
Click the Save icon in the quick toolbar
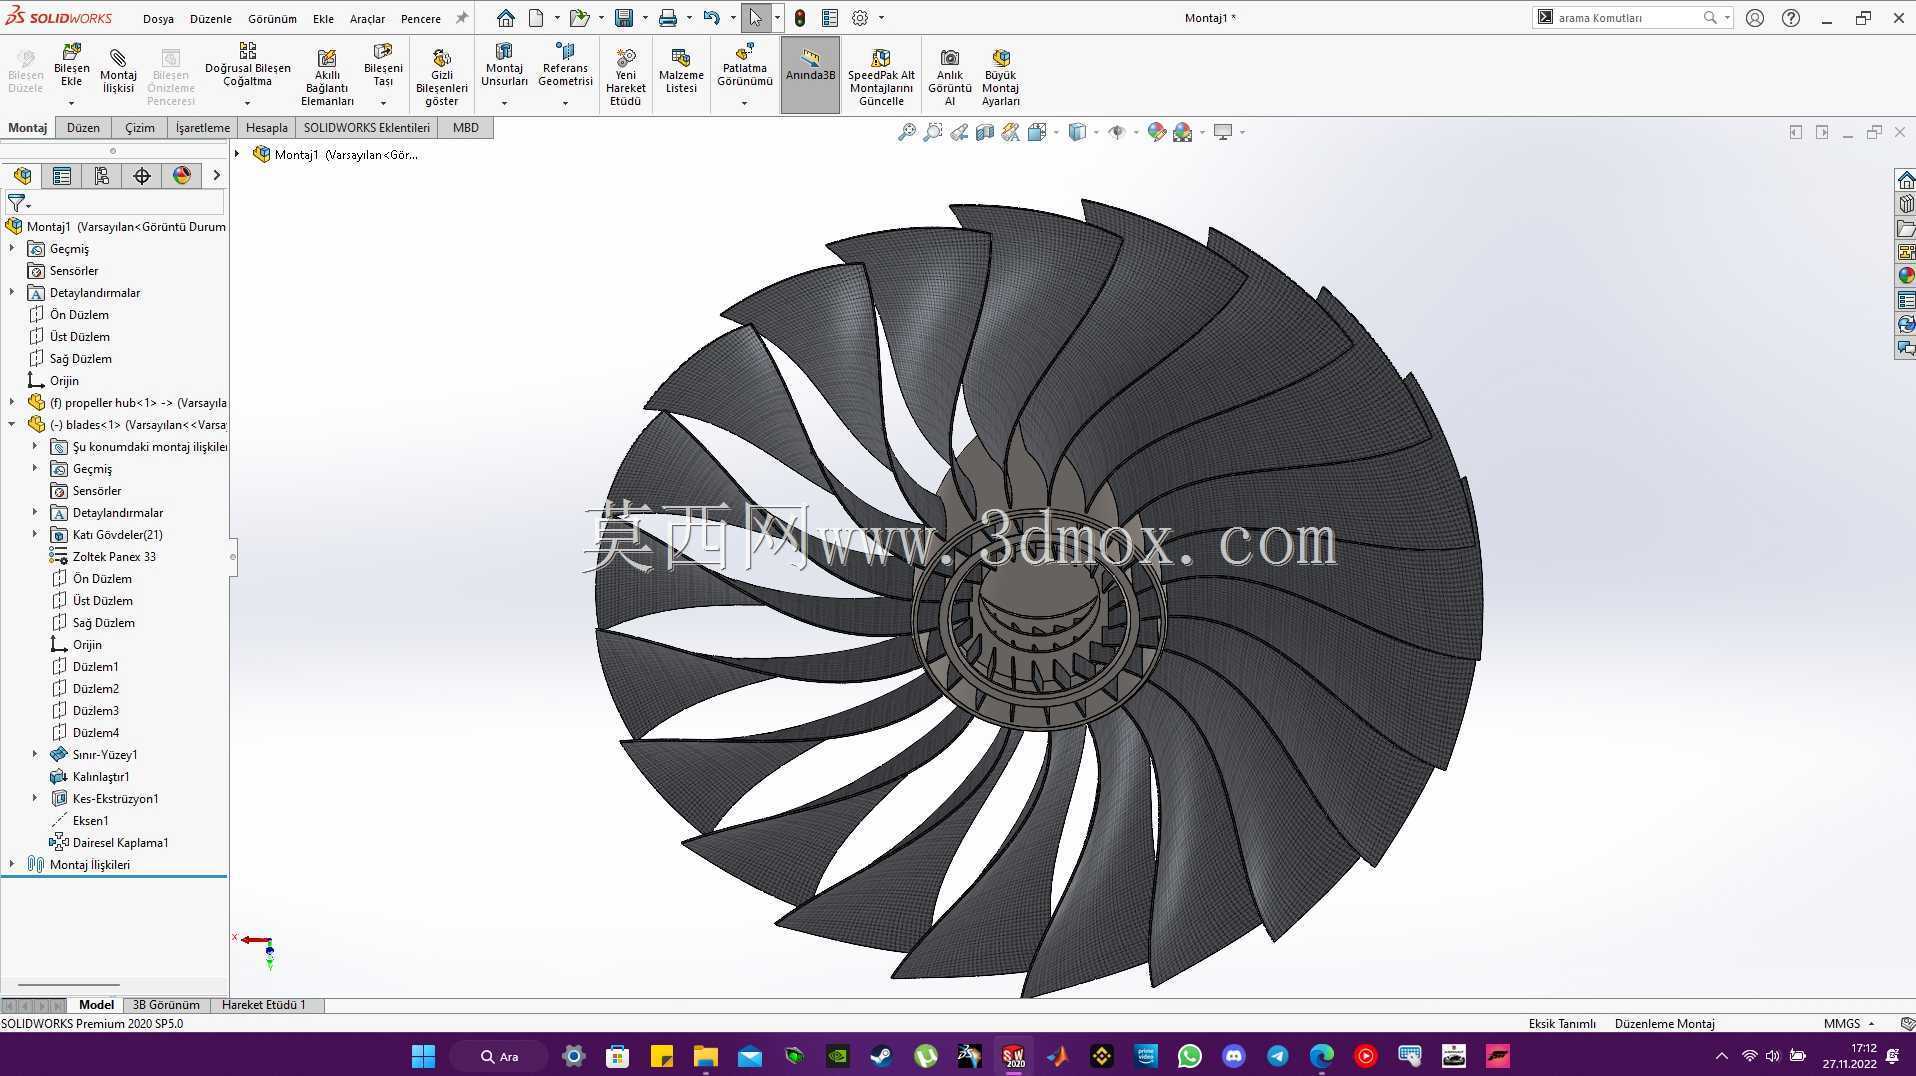pos(624,18)
